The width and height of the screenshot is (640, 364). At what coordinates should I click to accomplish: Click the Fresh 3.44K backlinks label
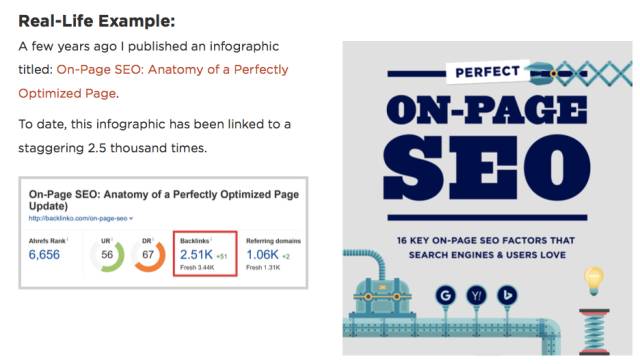[x=197, y=268]
